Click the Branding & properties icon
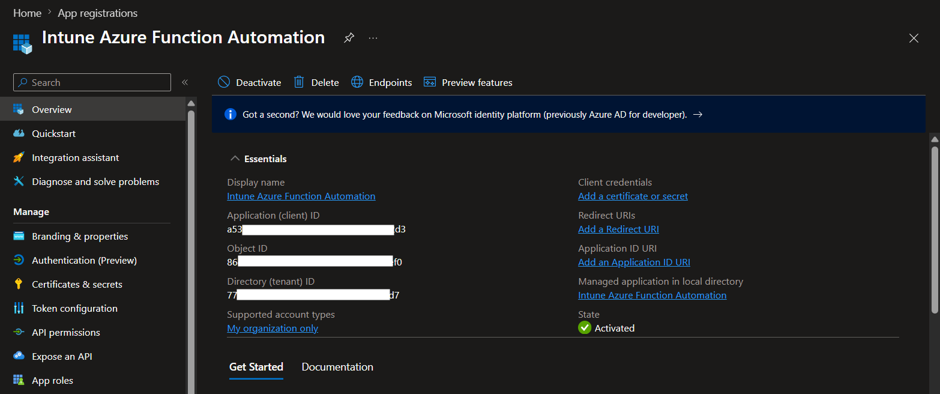Image resolution: width=940 pixels, height=394 pixels. coord(19,236)
